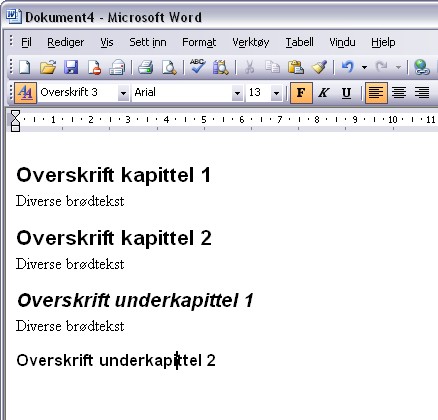Toggle bold (F) formatting

301,93
